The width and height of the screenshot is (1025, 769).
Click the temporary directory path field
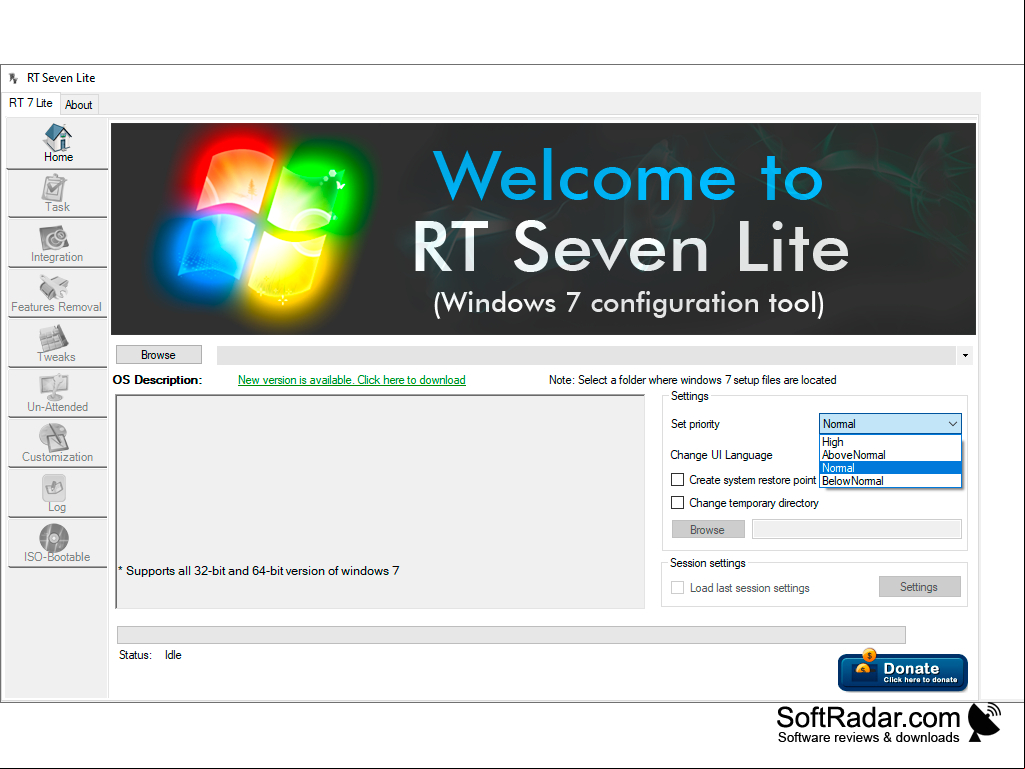[857, 530]
